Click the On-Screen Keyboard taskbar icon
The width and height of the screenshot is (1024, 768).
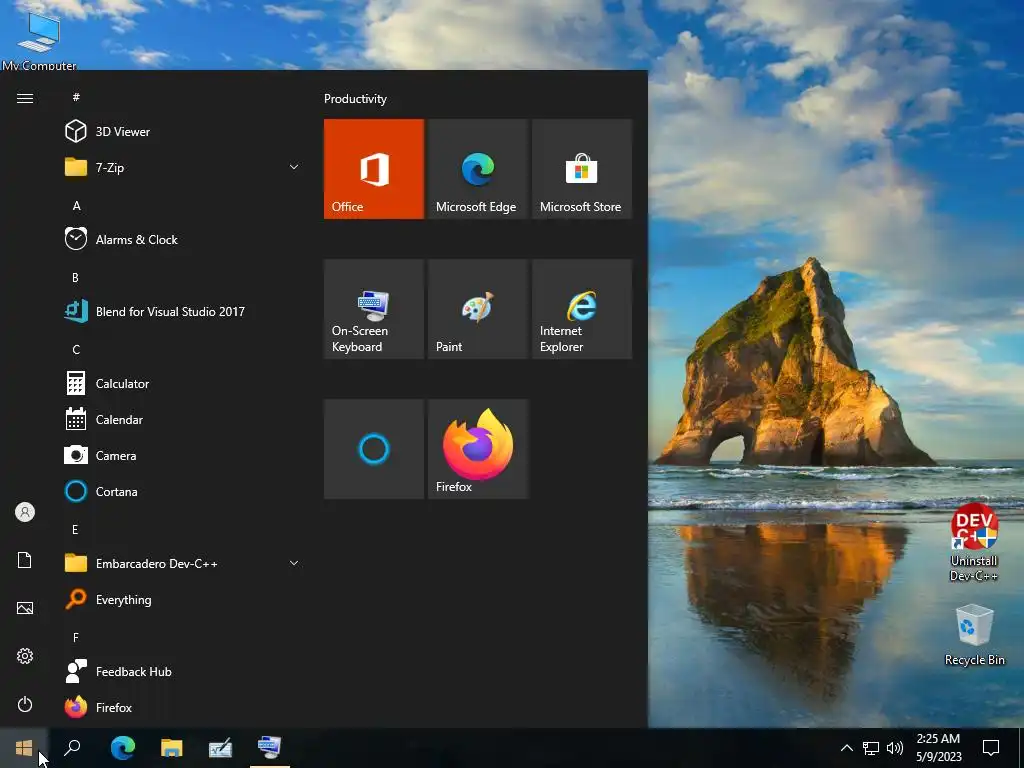point(270,748)
